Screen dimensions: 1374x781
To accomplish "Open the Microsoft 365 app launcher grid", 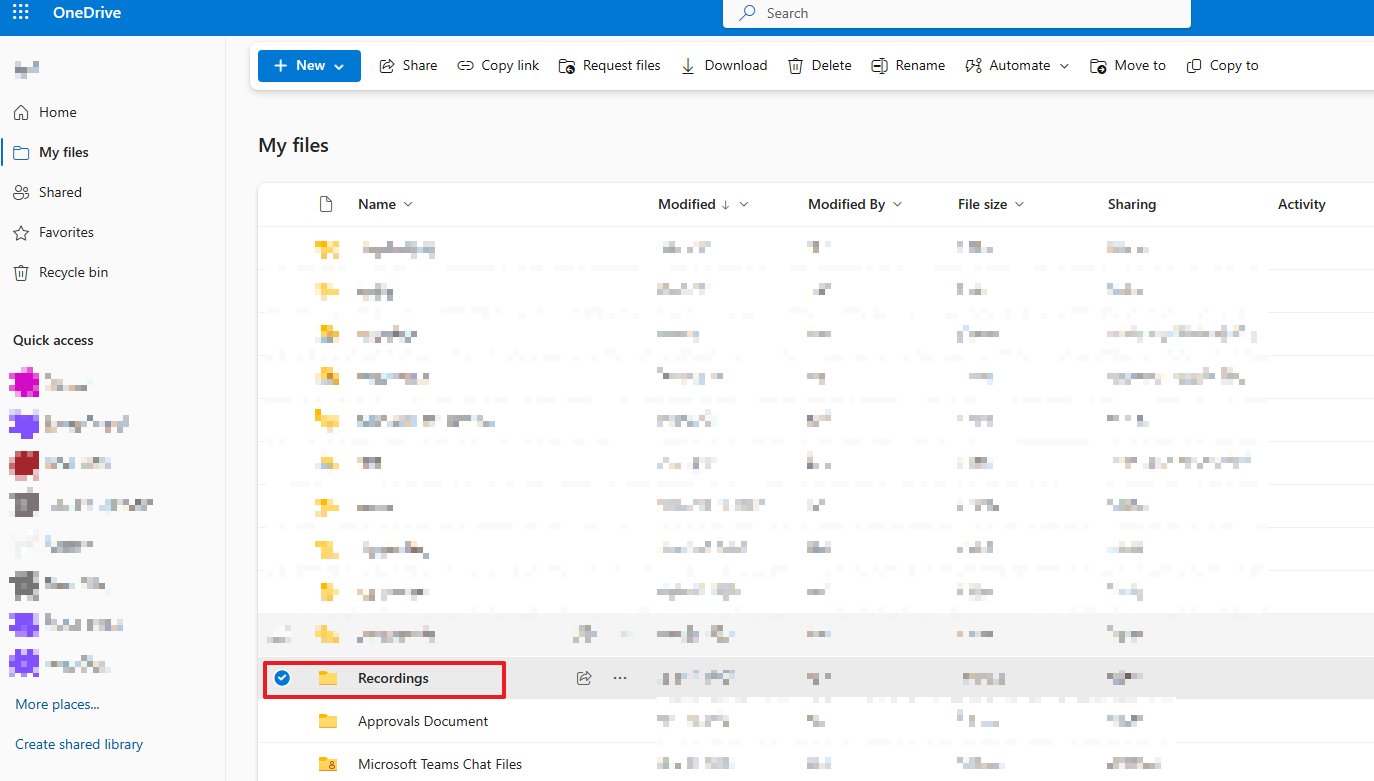I will [x=19, y=12].
